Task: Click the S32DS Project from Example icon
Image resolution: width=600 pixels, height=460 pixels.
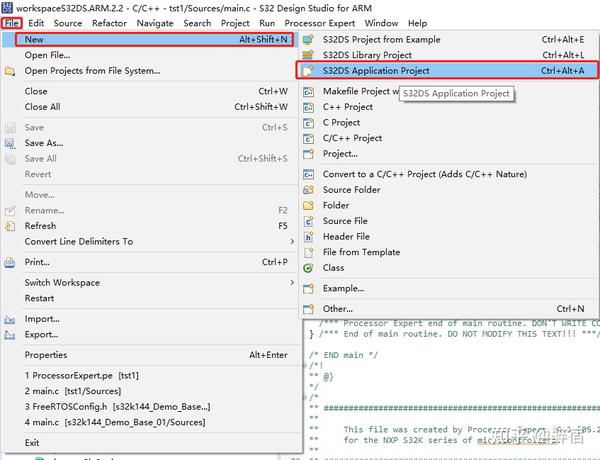Action: [308, 39]
